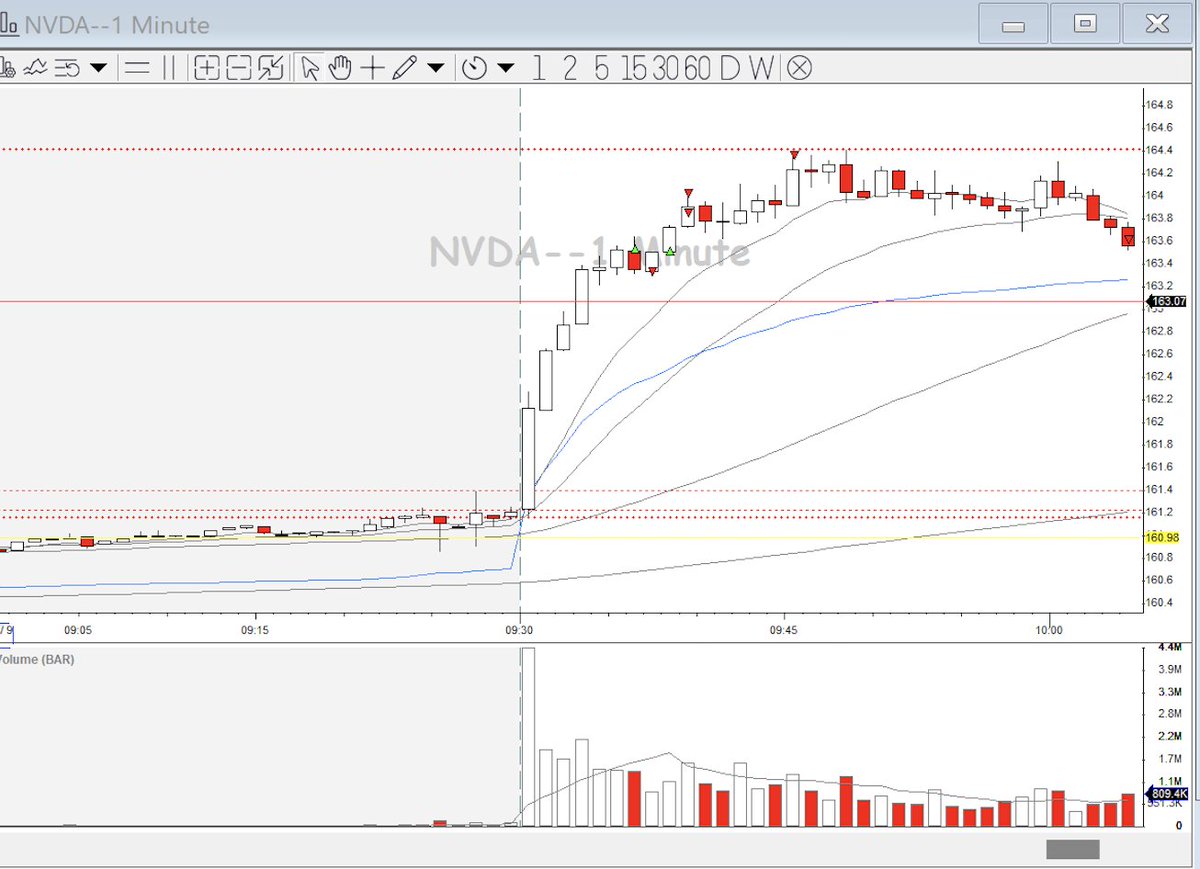Select the arrow pointer tool
Viewport: 1200px width, 869px height.
pyautogui.click(x=310, y=68)
